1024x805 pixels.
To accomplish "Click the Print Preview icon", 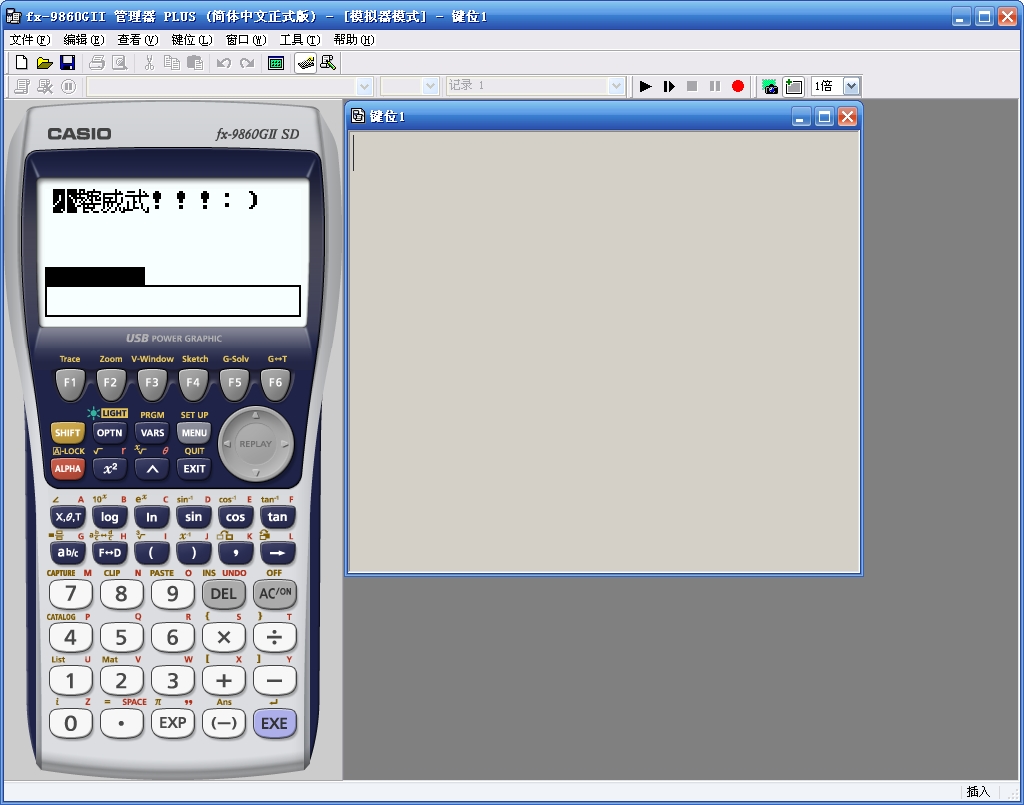I will [x=120, y=63].
